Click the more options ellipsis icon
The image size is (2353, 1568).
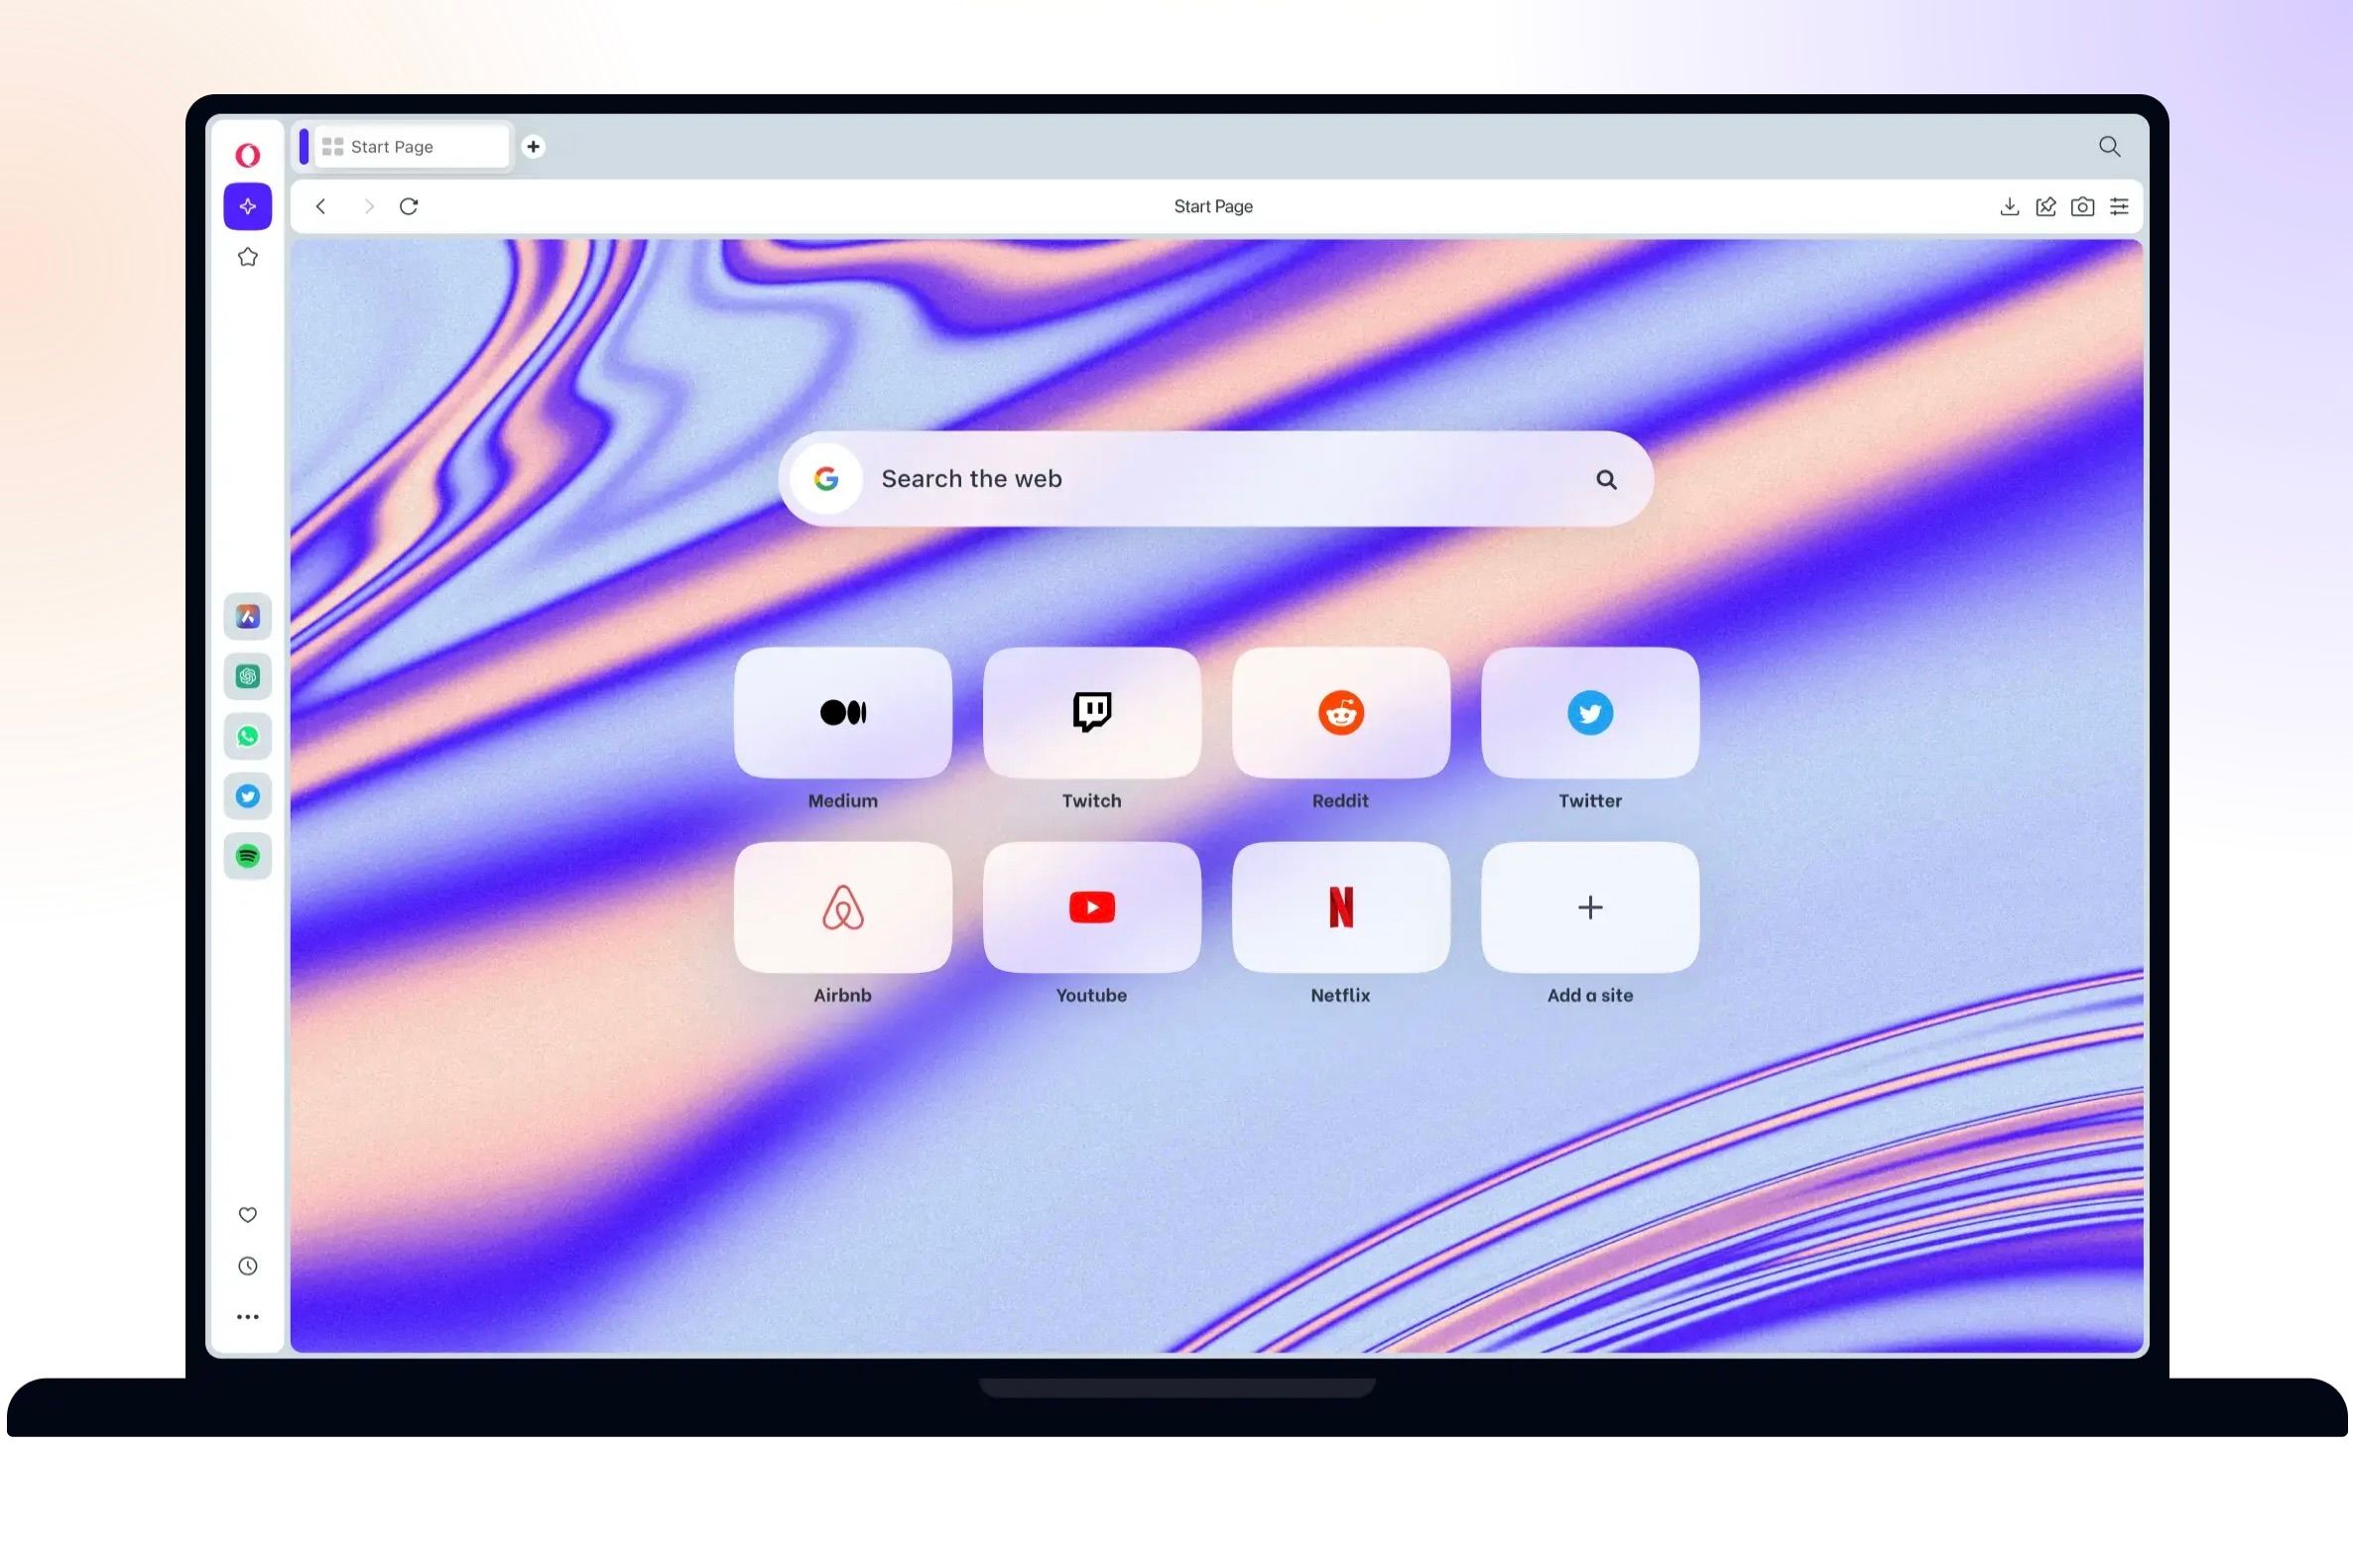tap(247, 1316)
